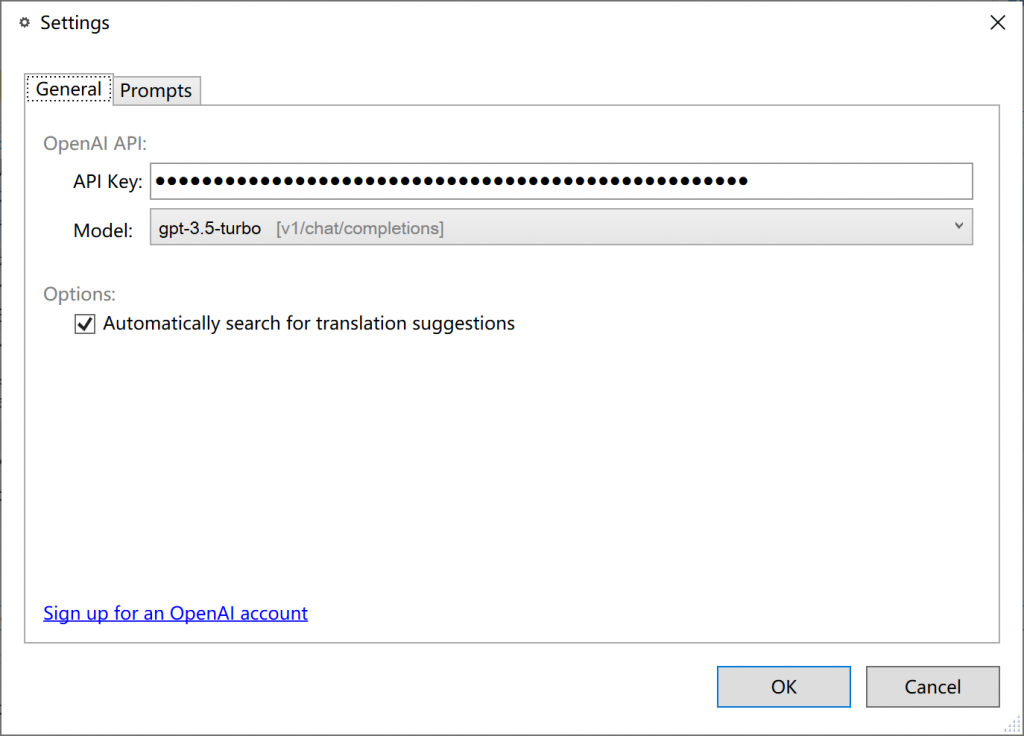
Task: Click the "Model:" field label
Action: [x=103, y=231]
